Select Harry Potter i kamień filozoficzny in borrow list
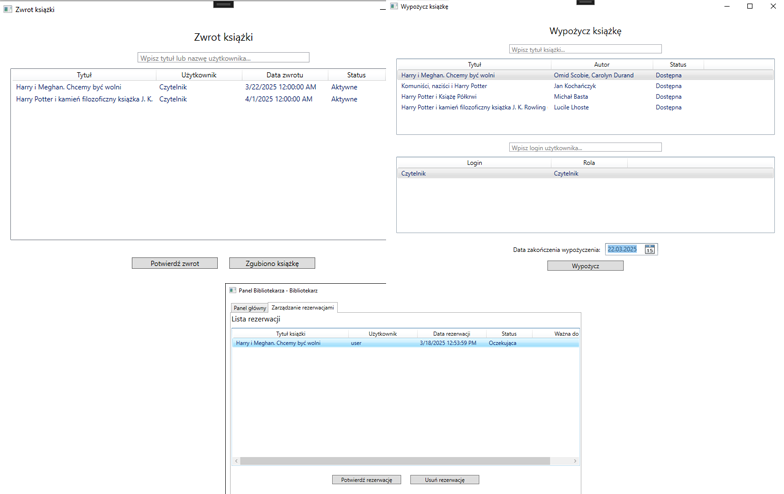Viewport: 784px width, 494px height. pos(585,108)
